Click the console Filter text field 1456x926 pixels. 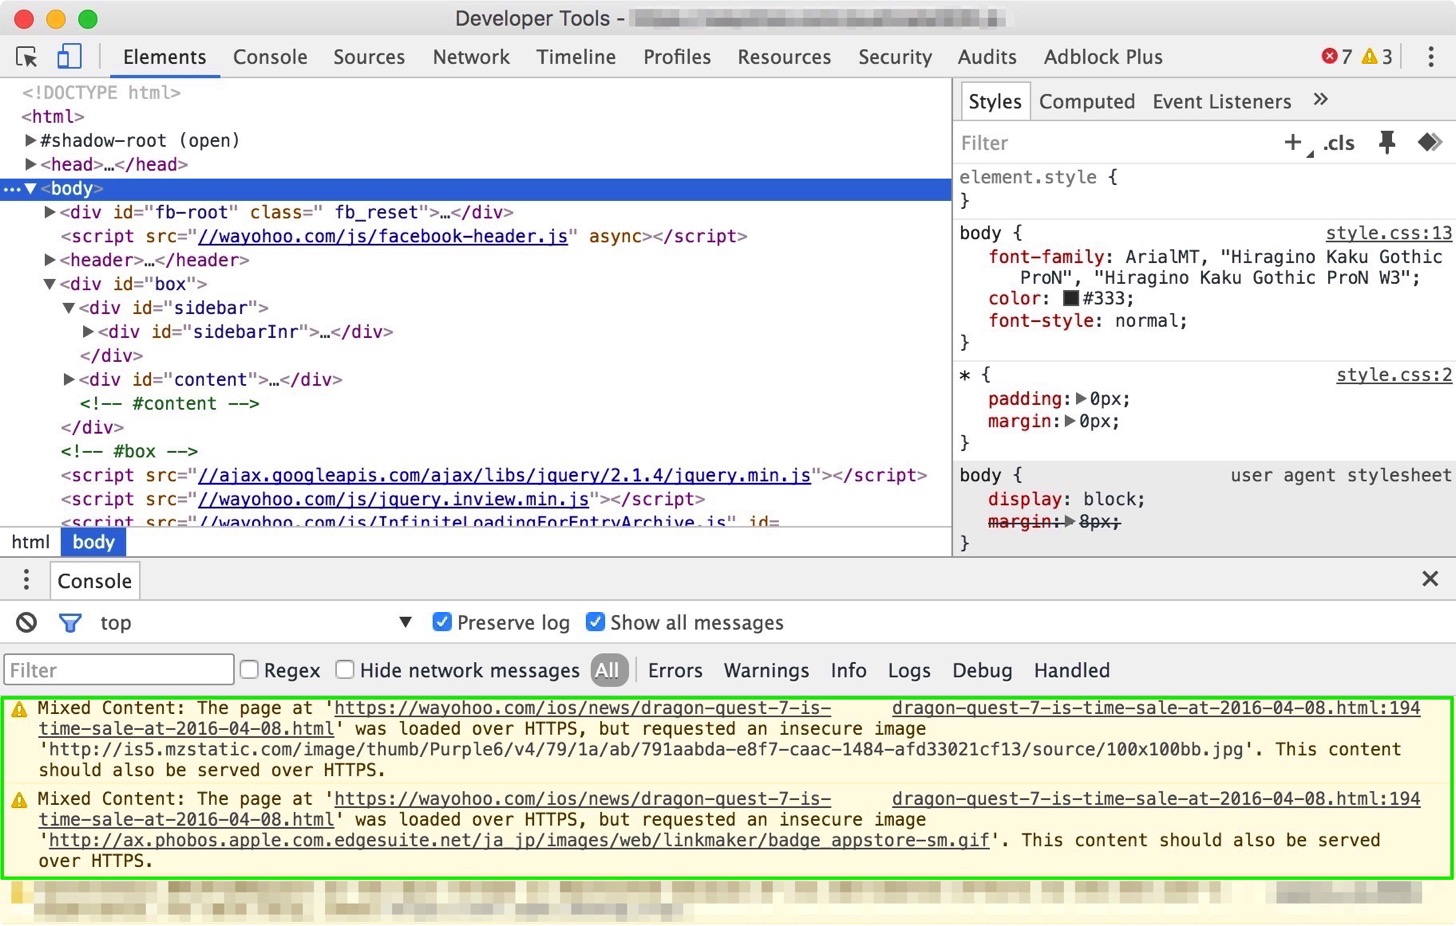119,670
